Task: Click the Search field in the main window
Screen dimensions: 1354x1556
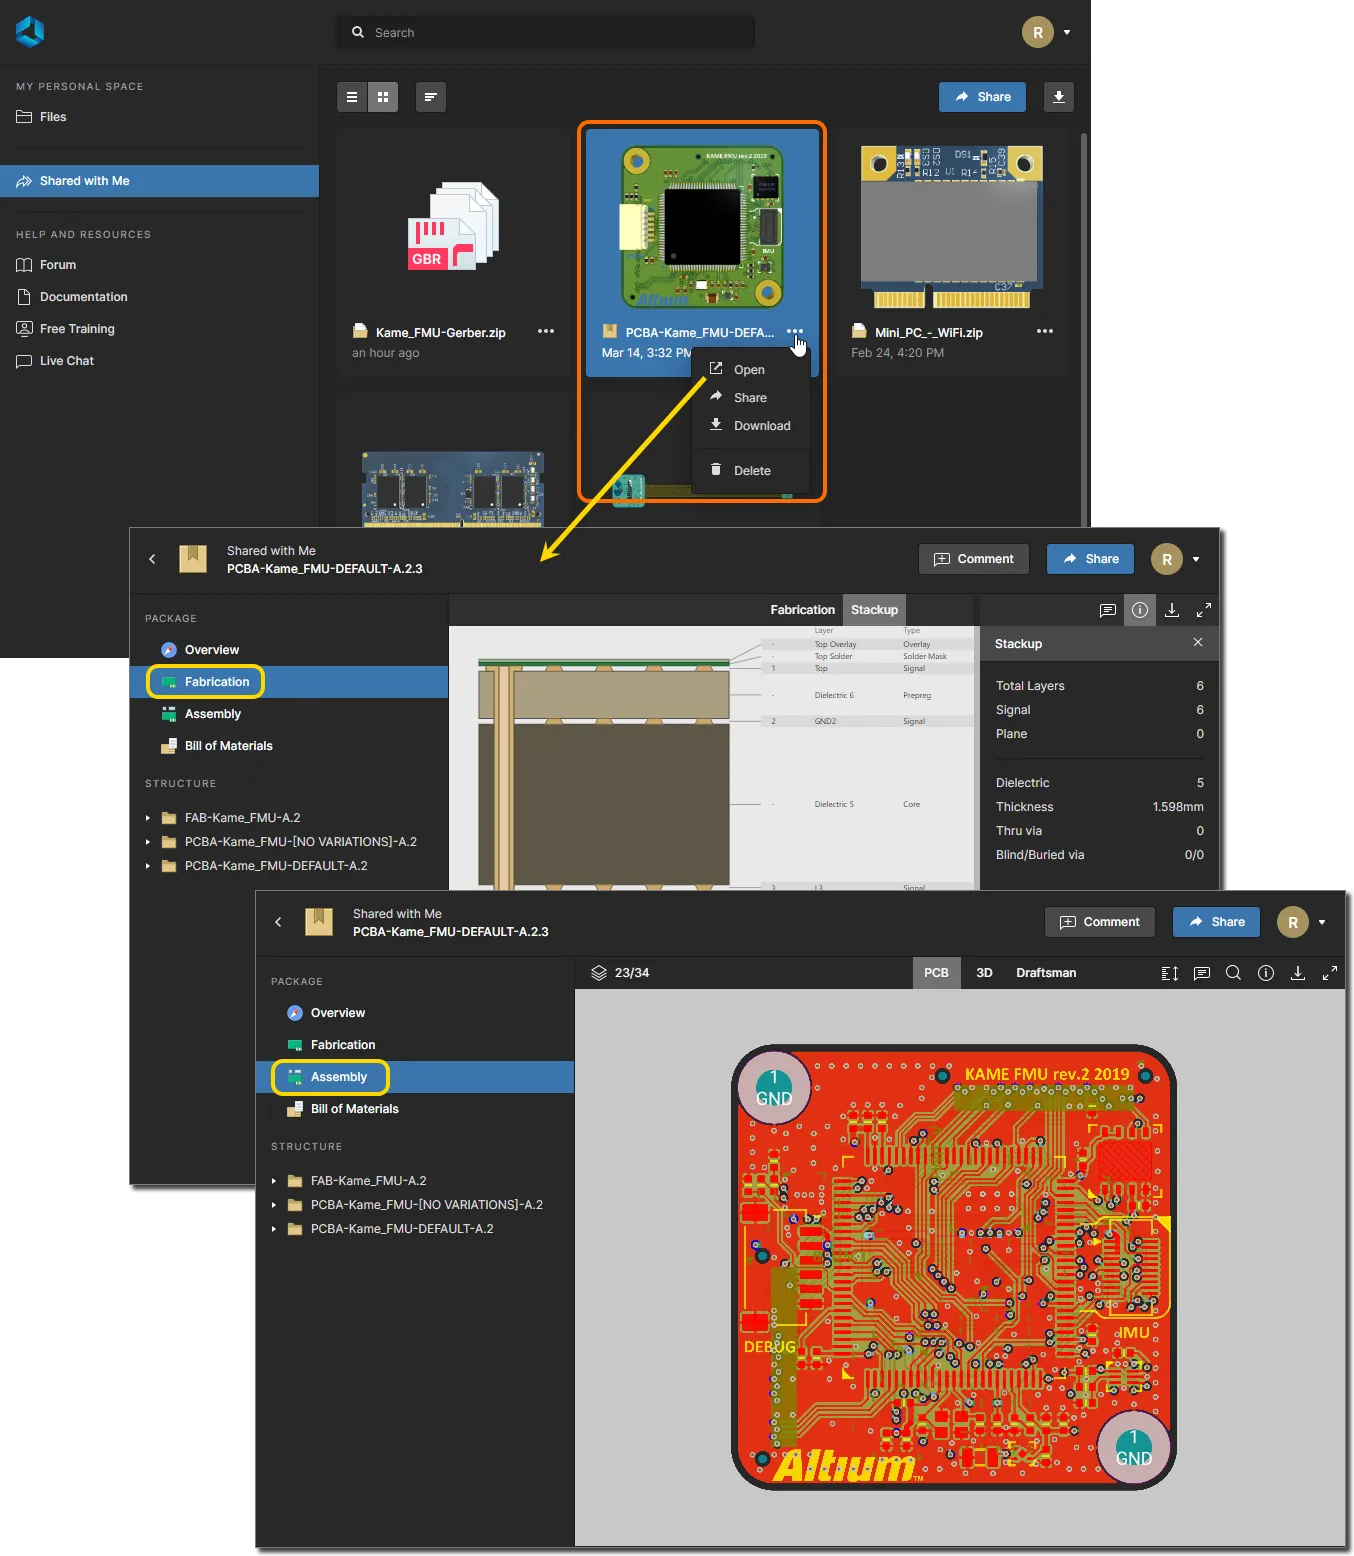Action: pyautogui.click(x=546, y=32)
